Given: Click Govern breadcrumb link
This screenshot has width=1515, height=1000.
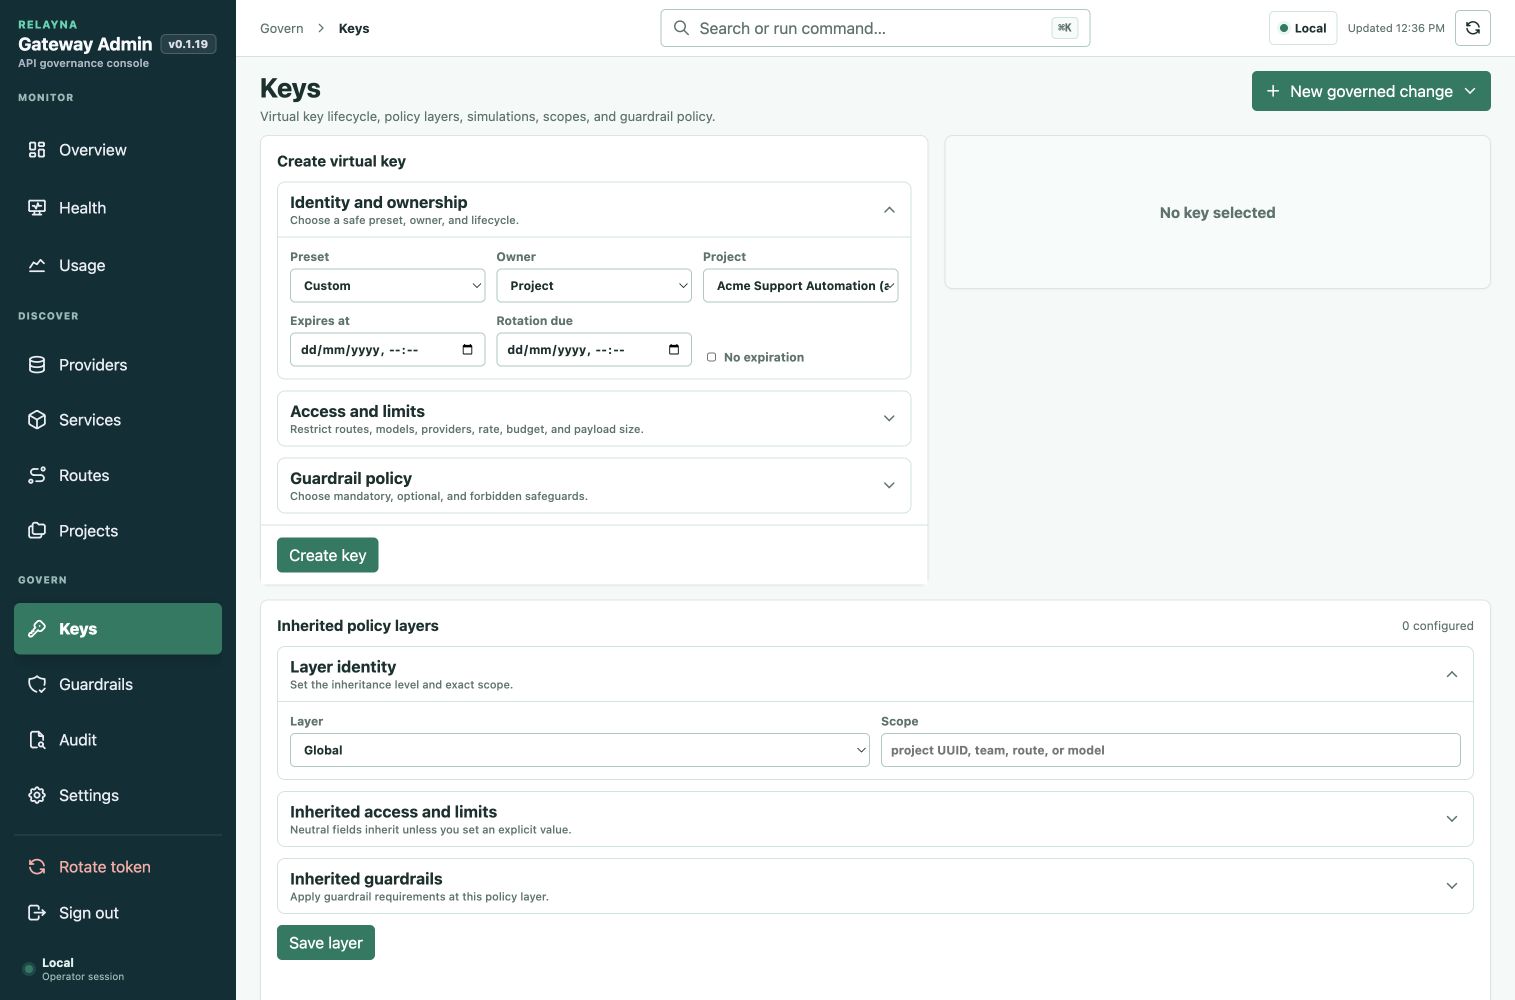Looking at the screenshot, I should 282,28.
